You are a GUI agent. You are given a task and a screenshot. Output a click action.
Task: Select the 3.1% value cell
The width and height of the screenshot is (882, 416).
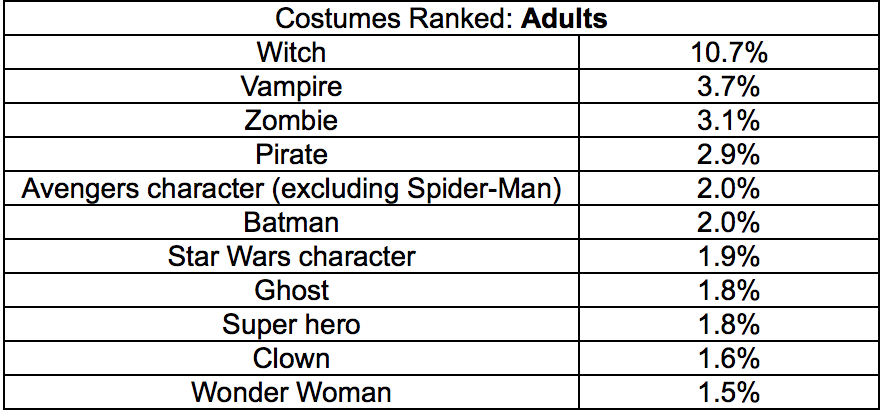[728, 120]
